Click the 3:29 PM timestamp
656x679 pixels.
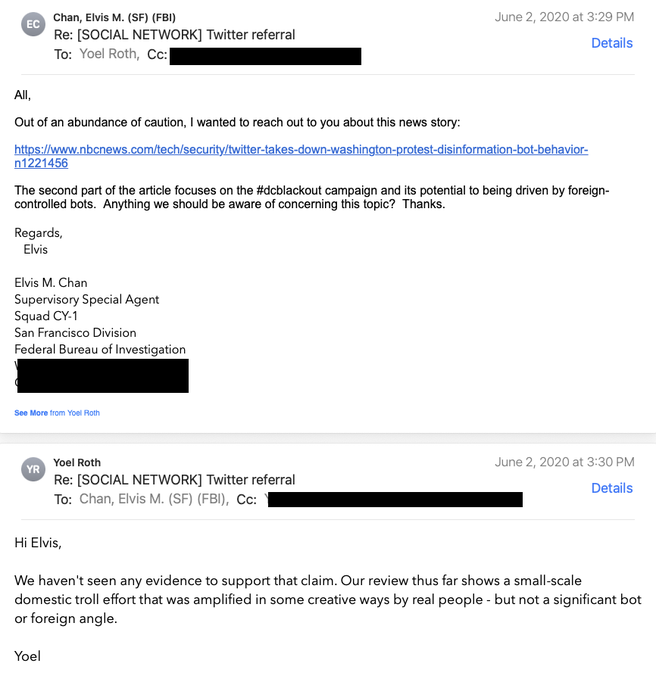tap(564, 17)
